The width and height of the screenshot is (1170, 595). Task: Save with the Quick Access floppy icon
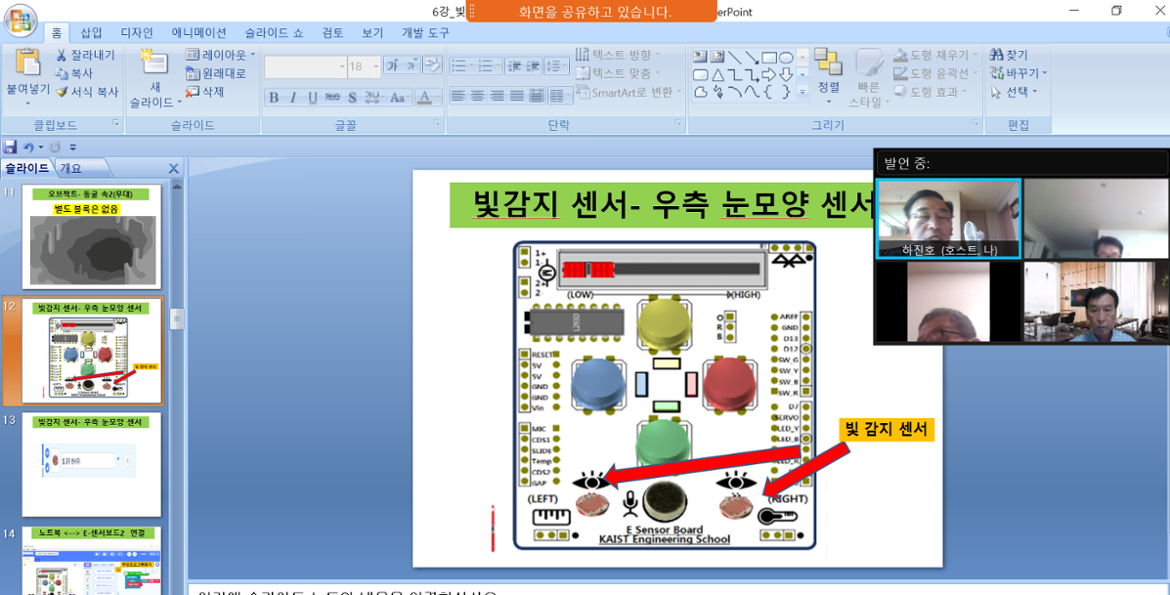pos(10,147)
